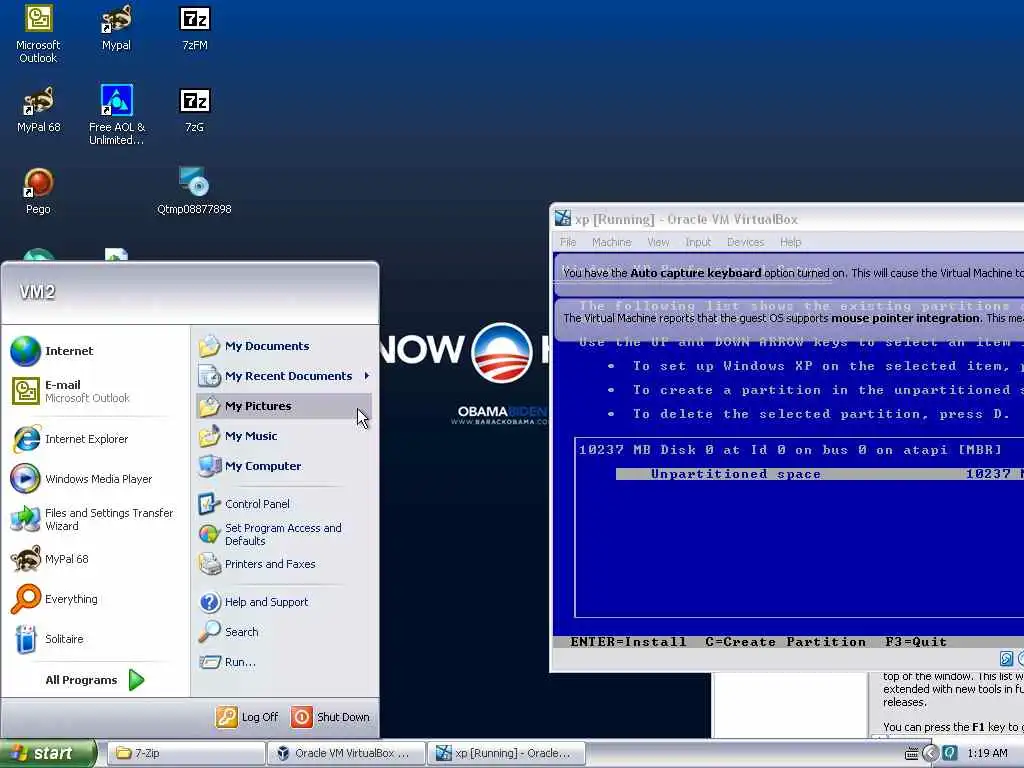Expand All Programs list

click(x=95, y=680)
